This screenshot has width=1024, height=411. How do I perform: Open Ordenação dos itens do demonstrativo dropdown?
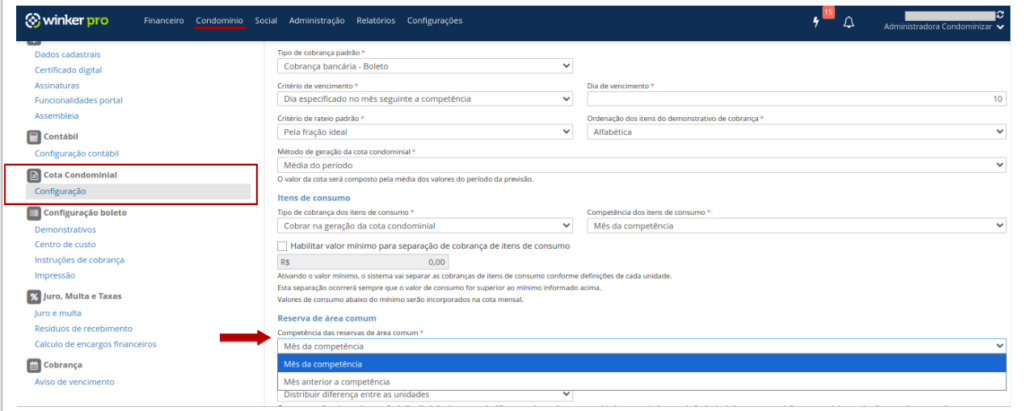(x=796, y=132)
